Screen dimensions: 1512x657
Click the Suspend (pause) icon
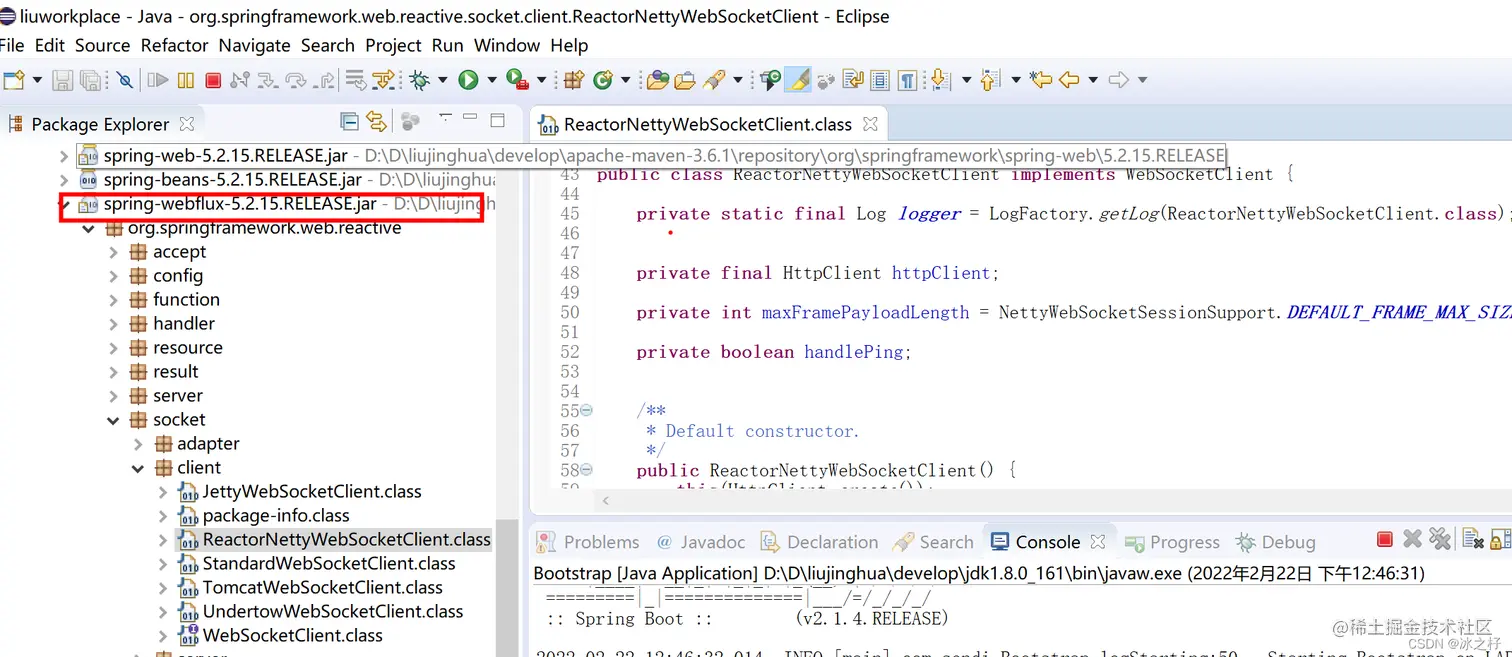pyautogui.click(x=186, y=80)
